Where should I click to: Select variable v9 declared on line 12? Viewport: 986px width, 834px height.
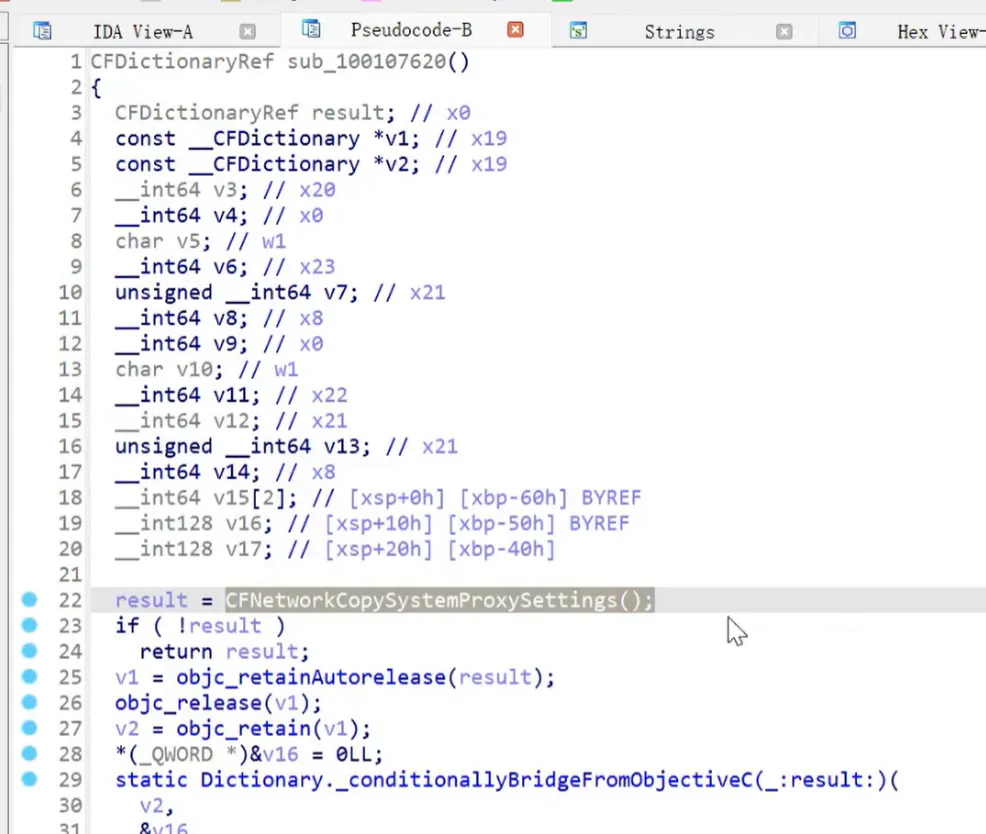226,344
